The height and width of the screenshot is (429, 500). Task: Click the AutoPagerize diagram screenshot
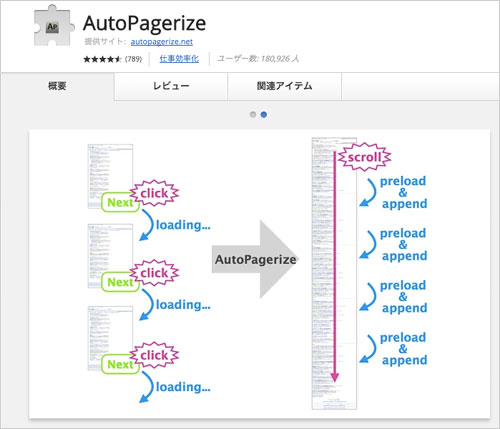259,274
